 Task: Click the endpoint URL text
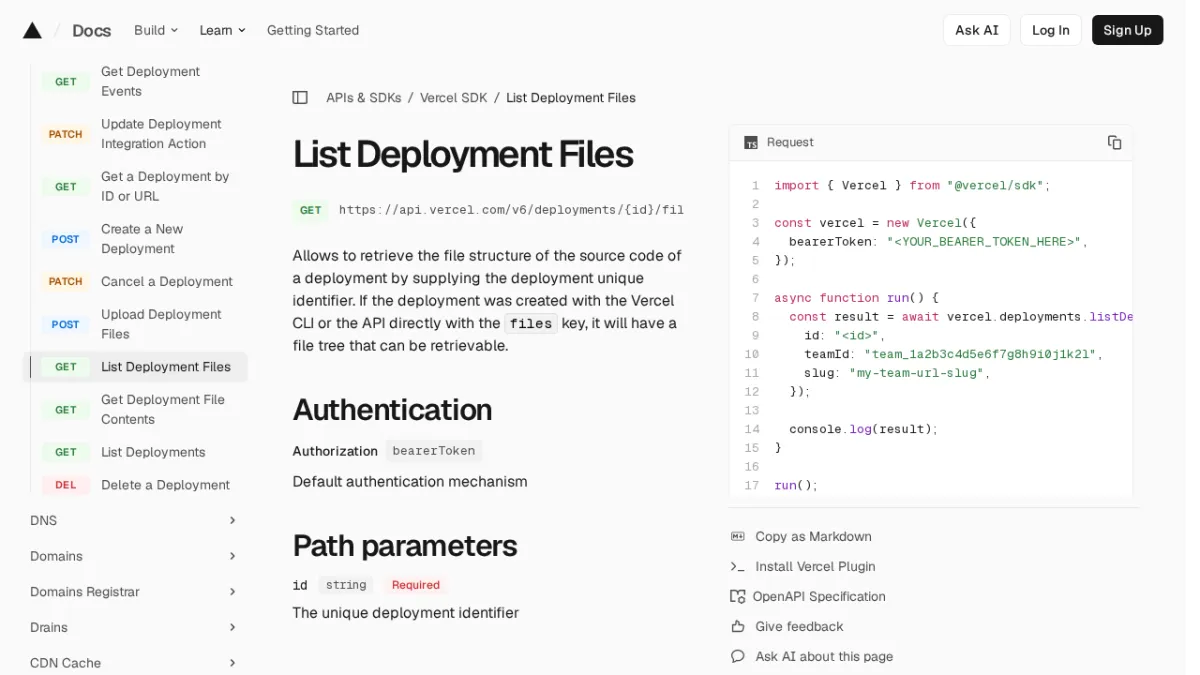511,210
